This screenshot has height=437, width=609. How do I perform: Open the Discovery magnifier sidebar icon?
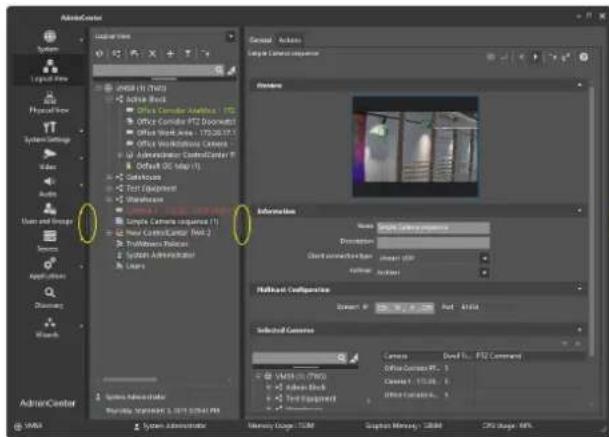pyautogui.click(x=49, y=298)
